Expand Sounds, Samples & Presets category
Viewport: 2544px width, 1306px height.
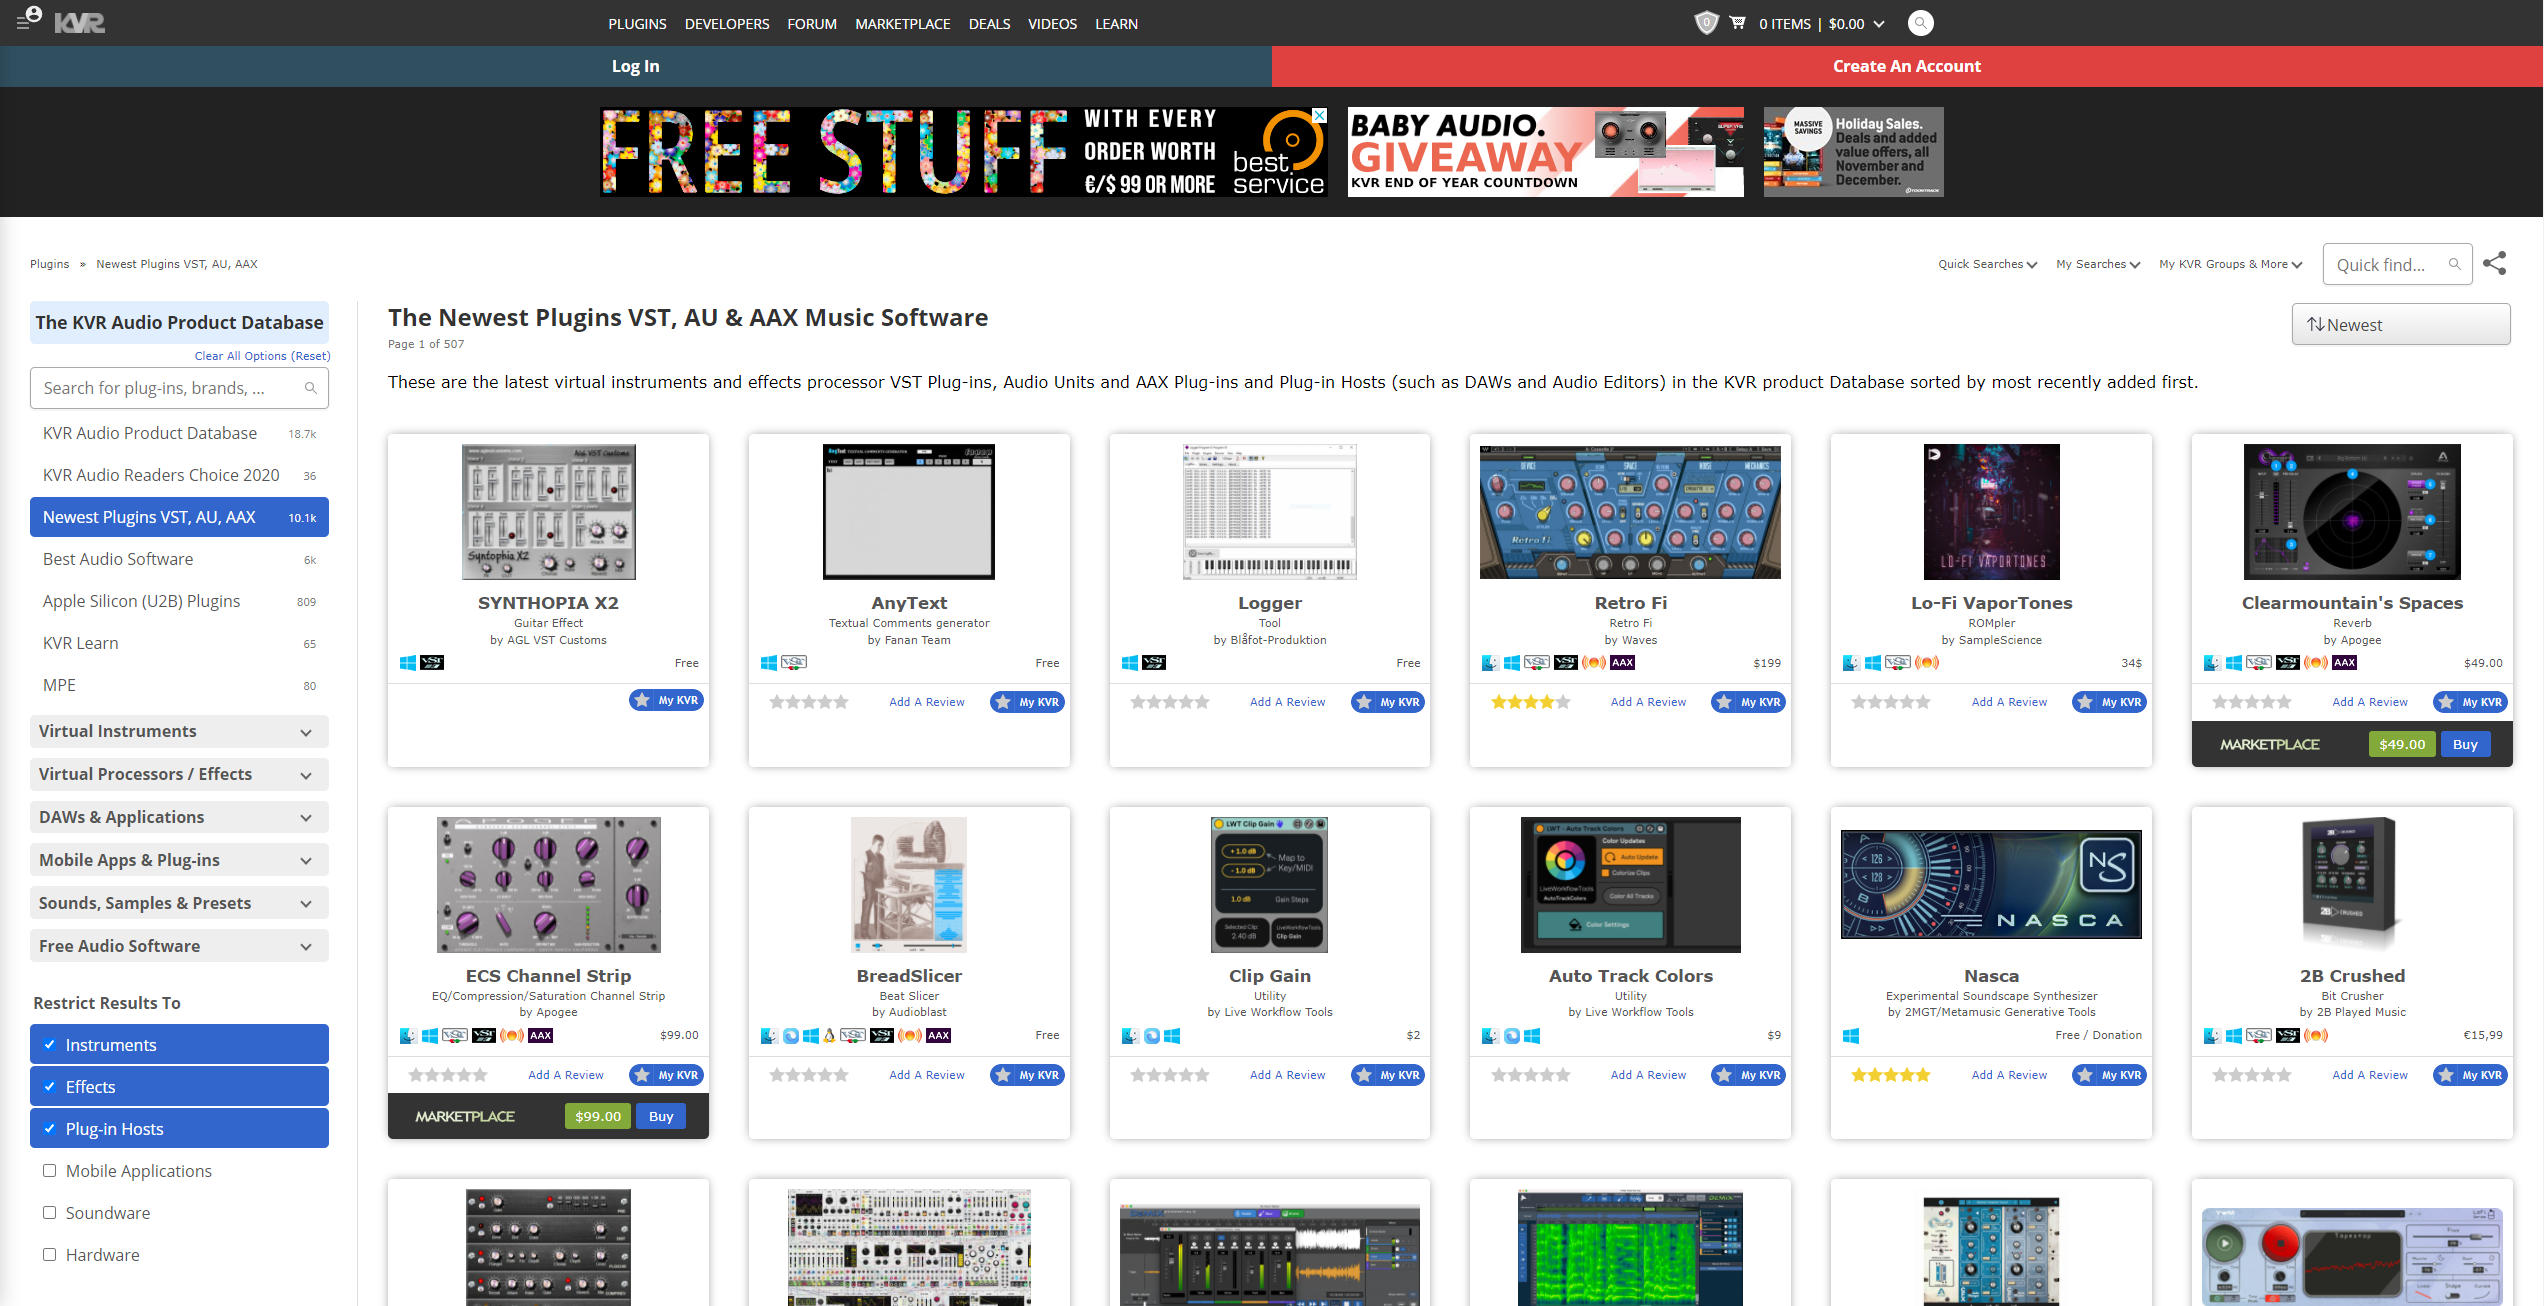179,903
